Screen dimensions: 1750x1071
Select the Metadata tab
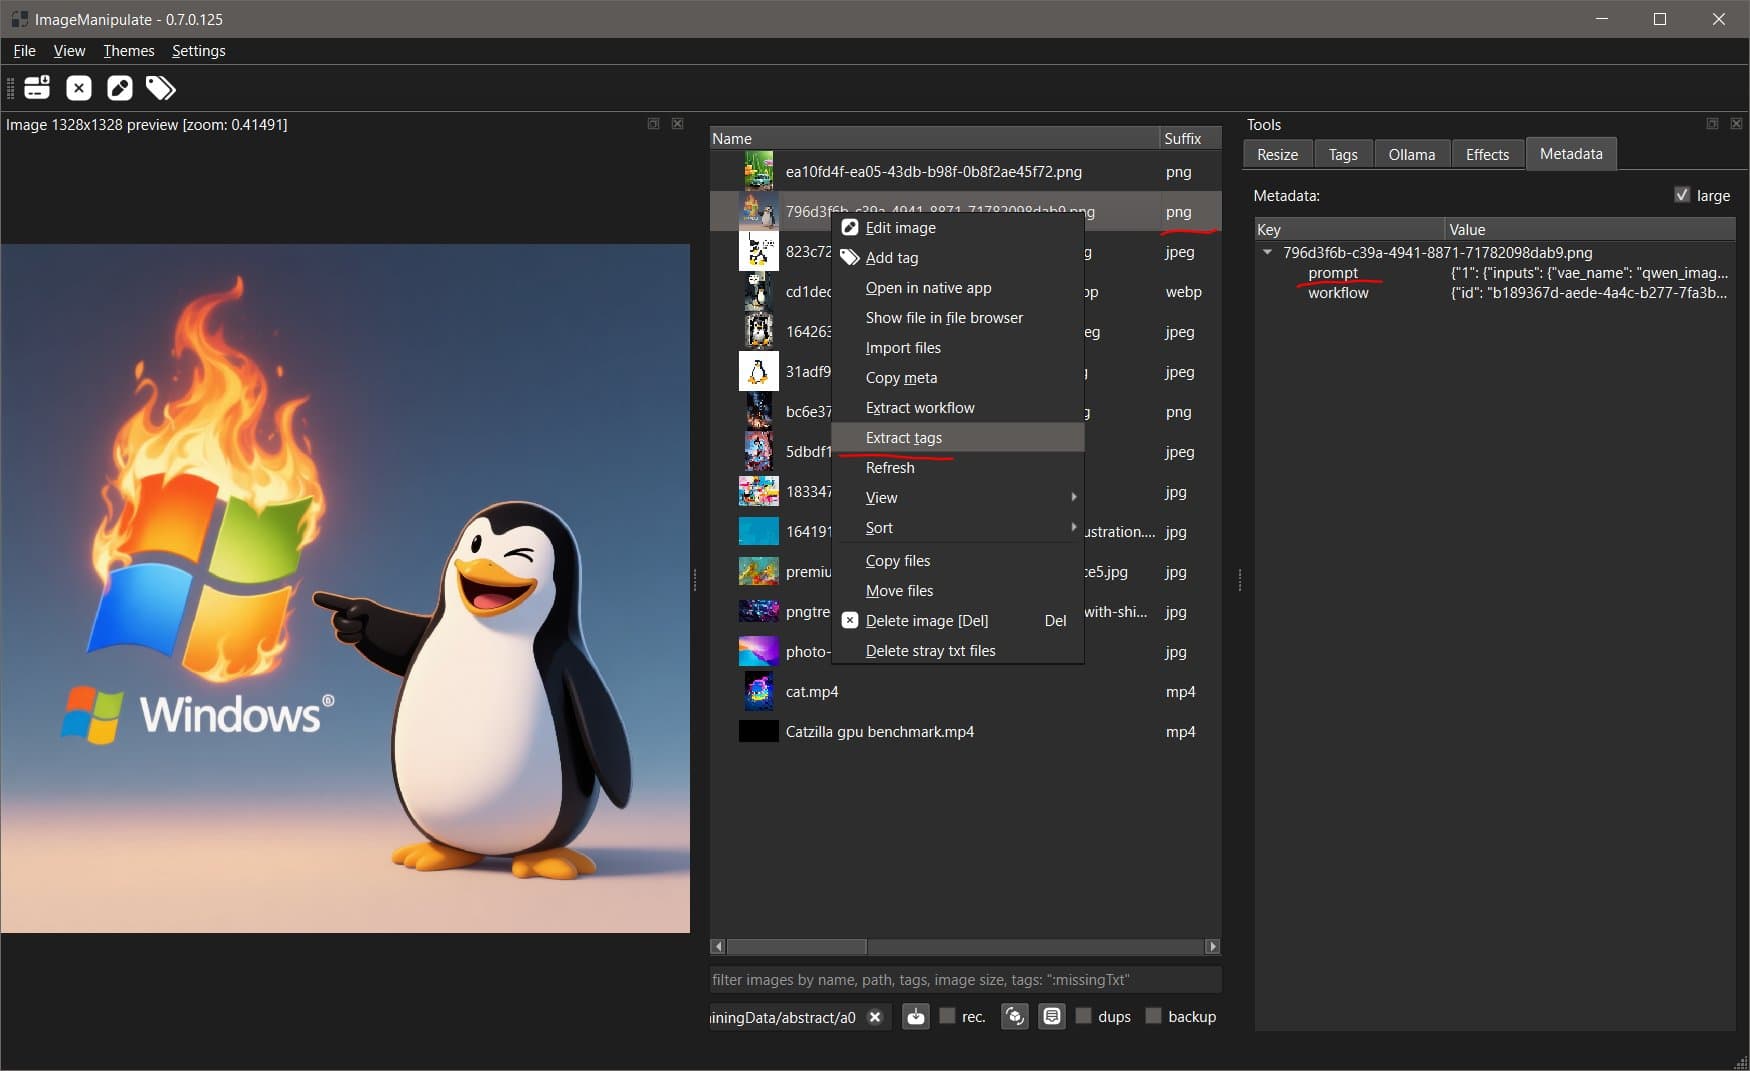[1571, 153]
